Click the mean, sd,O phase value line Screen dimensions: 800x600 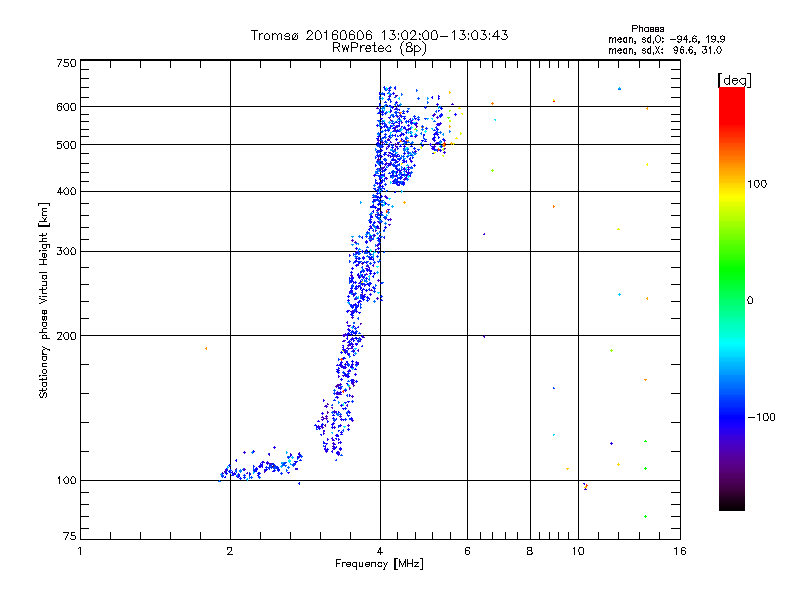click(x=666, y=39)
